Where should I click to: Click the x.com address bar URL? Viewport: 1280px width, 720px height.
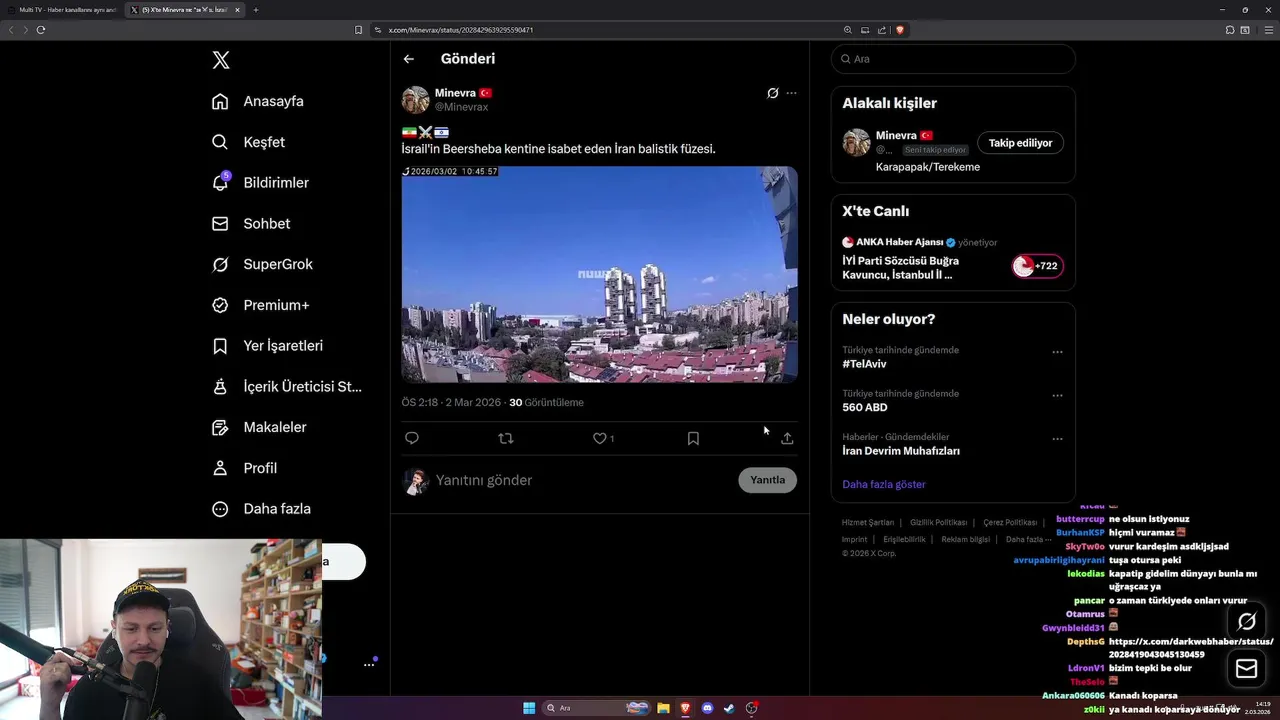(x=461, y=30)
